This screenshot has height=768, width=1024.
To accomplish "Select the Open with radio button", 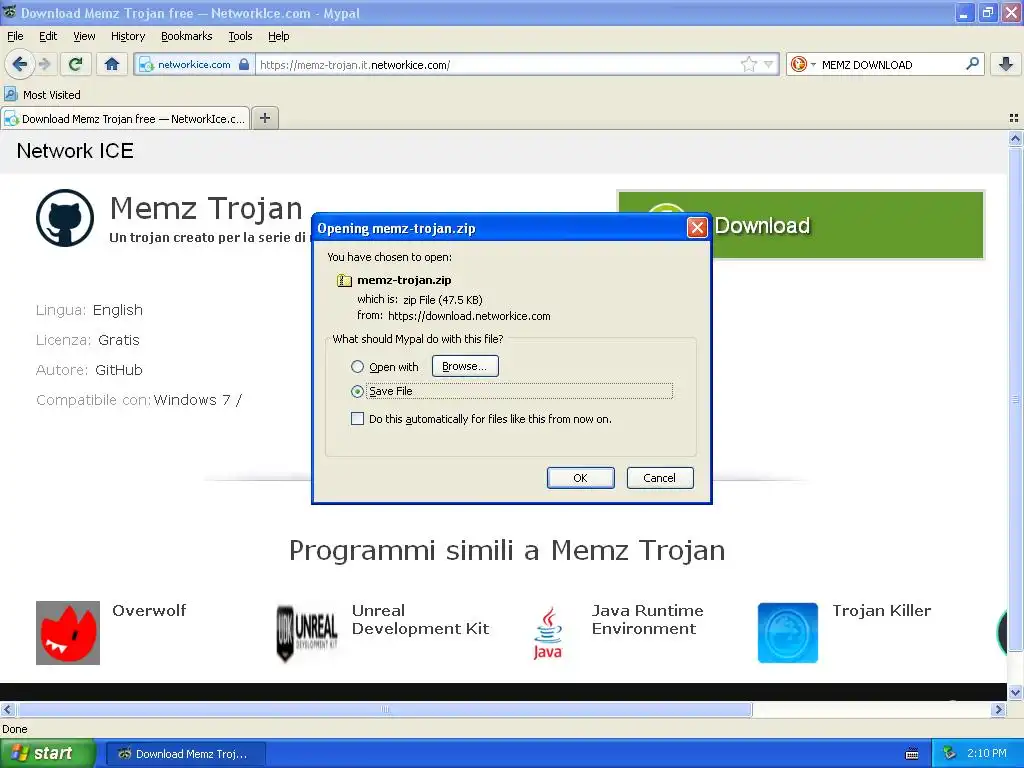I will click(x=357, y=366).
